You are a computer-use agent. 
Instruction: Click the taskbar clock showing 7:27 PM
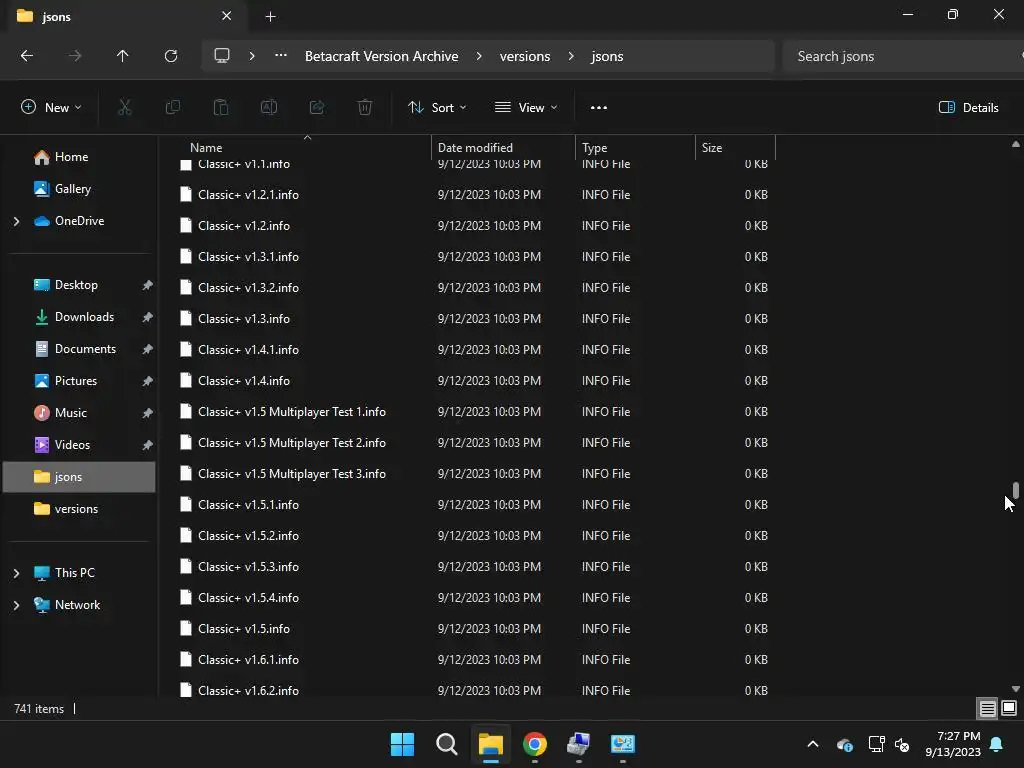pos(953,744)
